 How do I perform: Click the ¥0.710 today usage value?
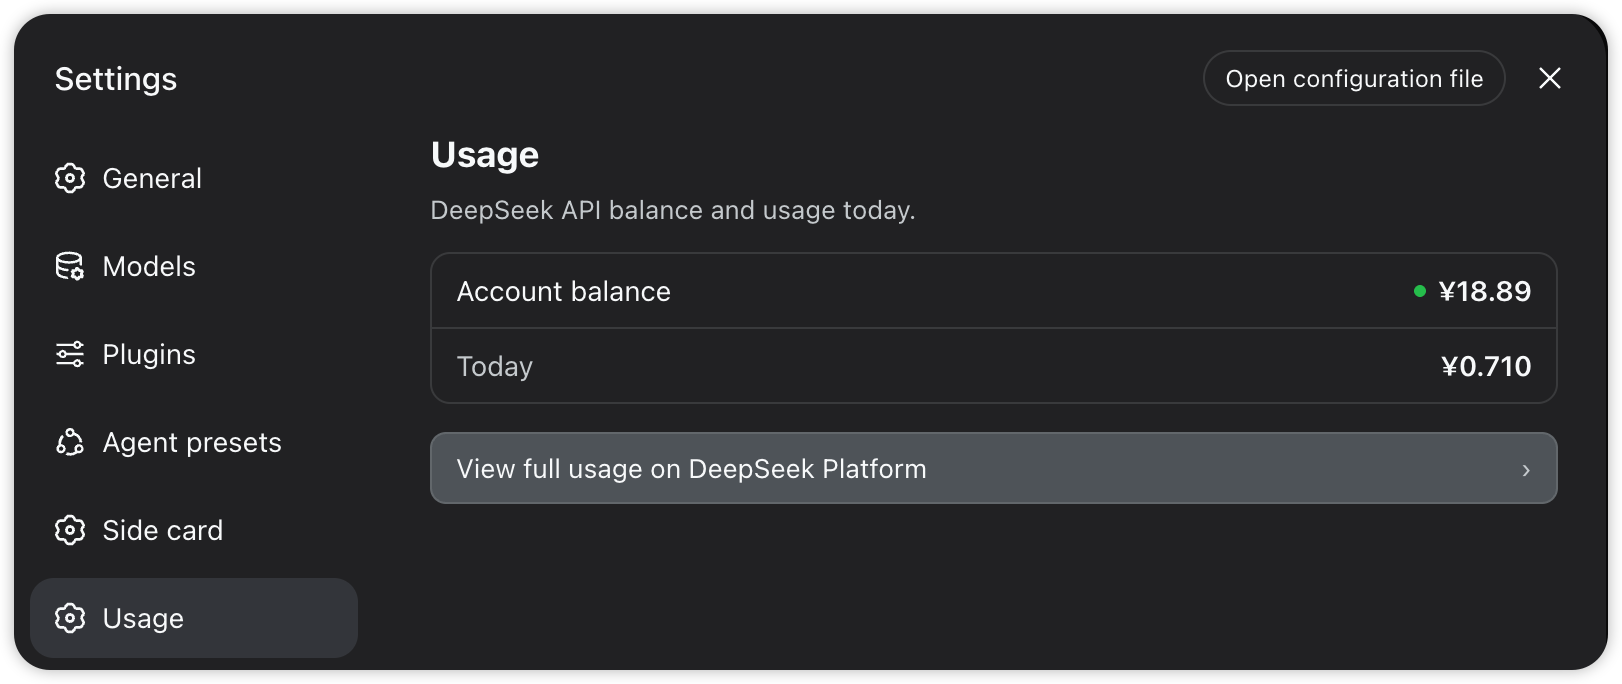[x=1486, y=366]
